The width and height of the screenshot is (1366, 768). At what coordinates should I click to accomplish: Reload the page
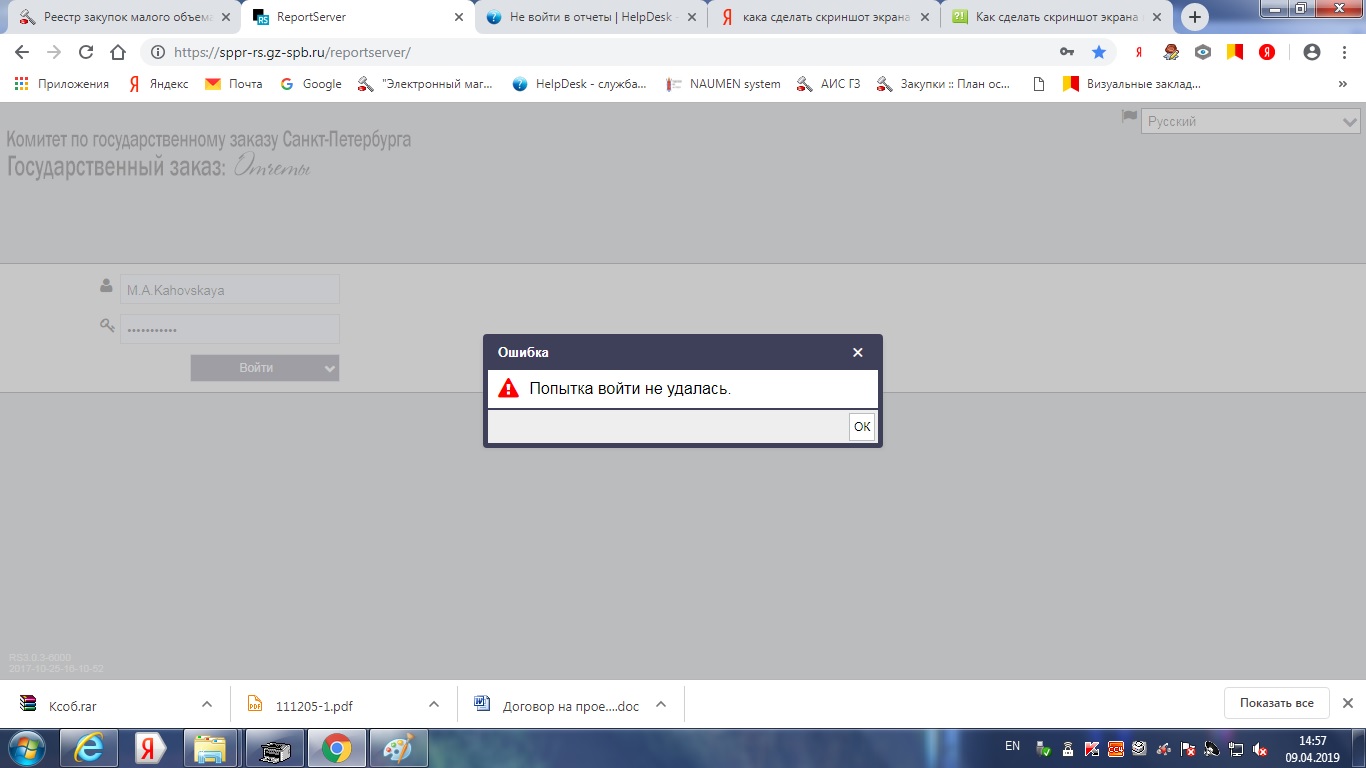86,52
